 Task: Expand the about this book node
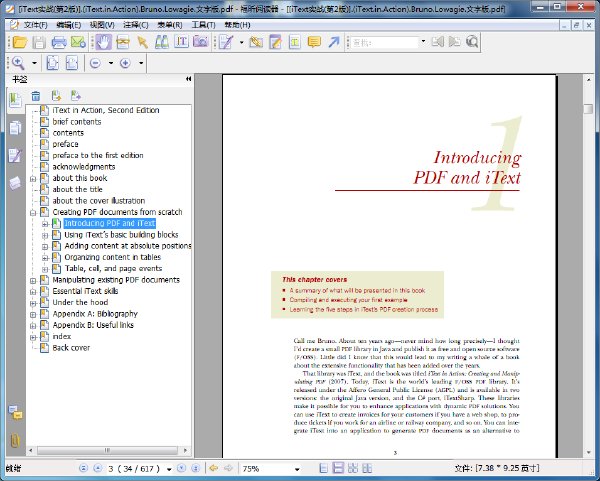(33, 179)
